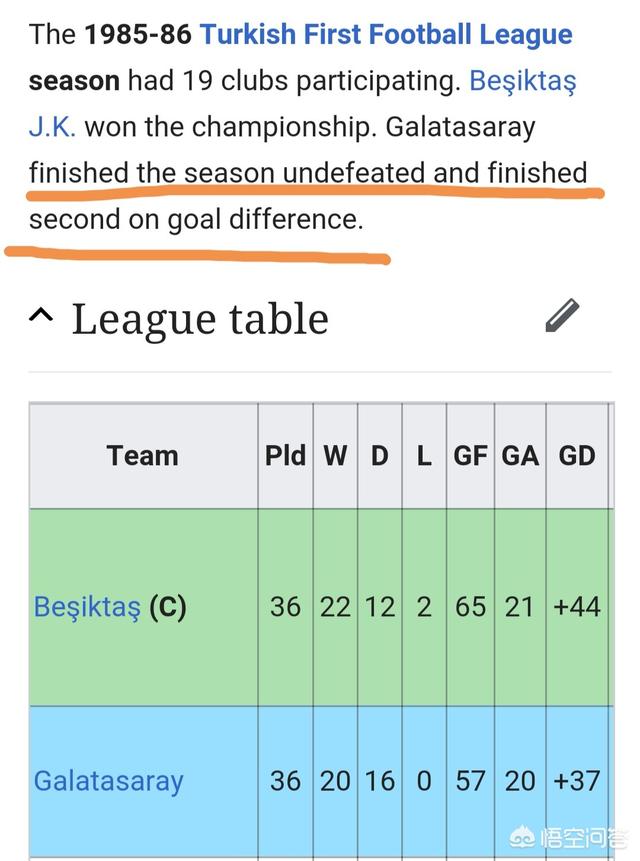Image resolution: width=640 pixels, height=861 pixels.
Task: Click Beşiktaş's 65 goals for cell
Action: pyautogui.click(x=470, y=607)
